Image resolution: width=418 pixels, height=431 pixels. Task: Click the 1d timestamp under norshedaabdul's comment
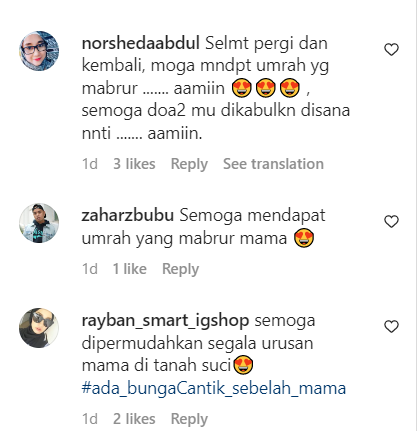90,164
